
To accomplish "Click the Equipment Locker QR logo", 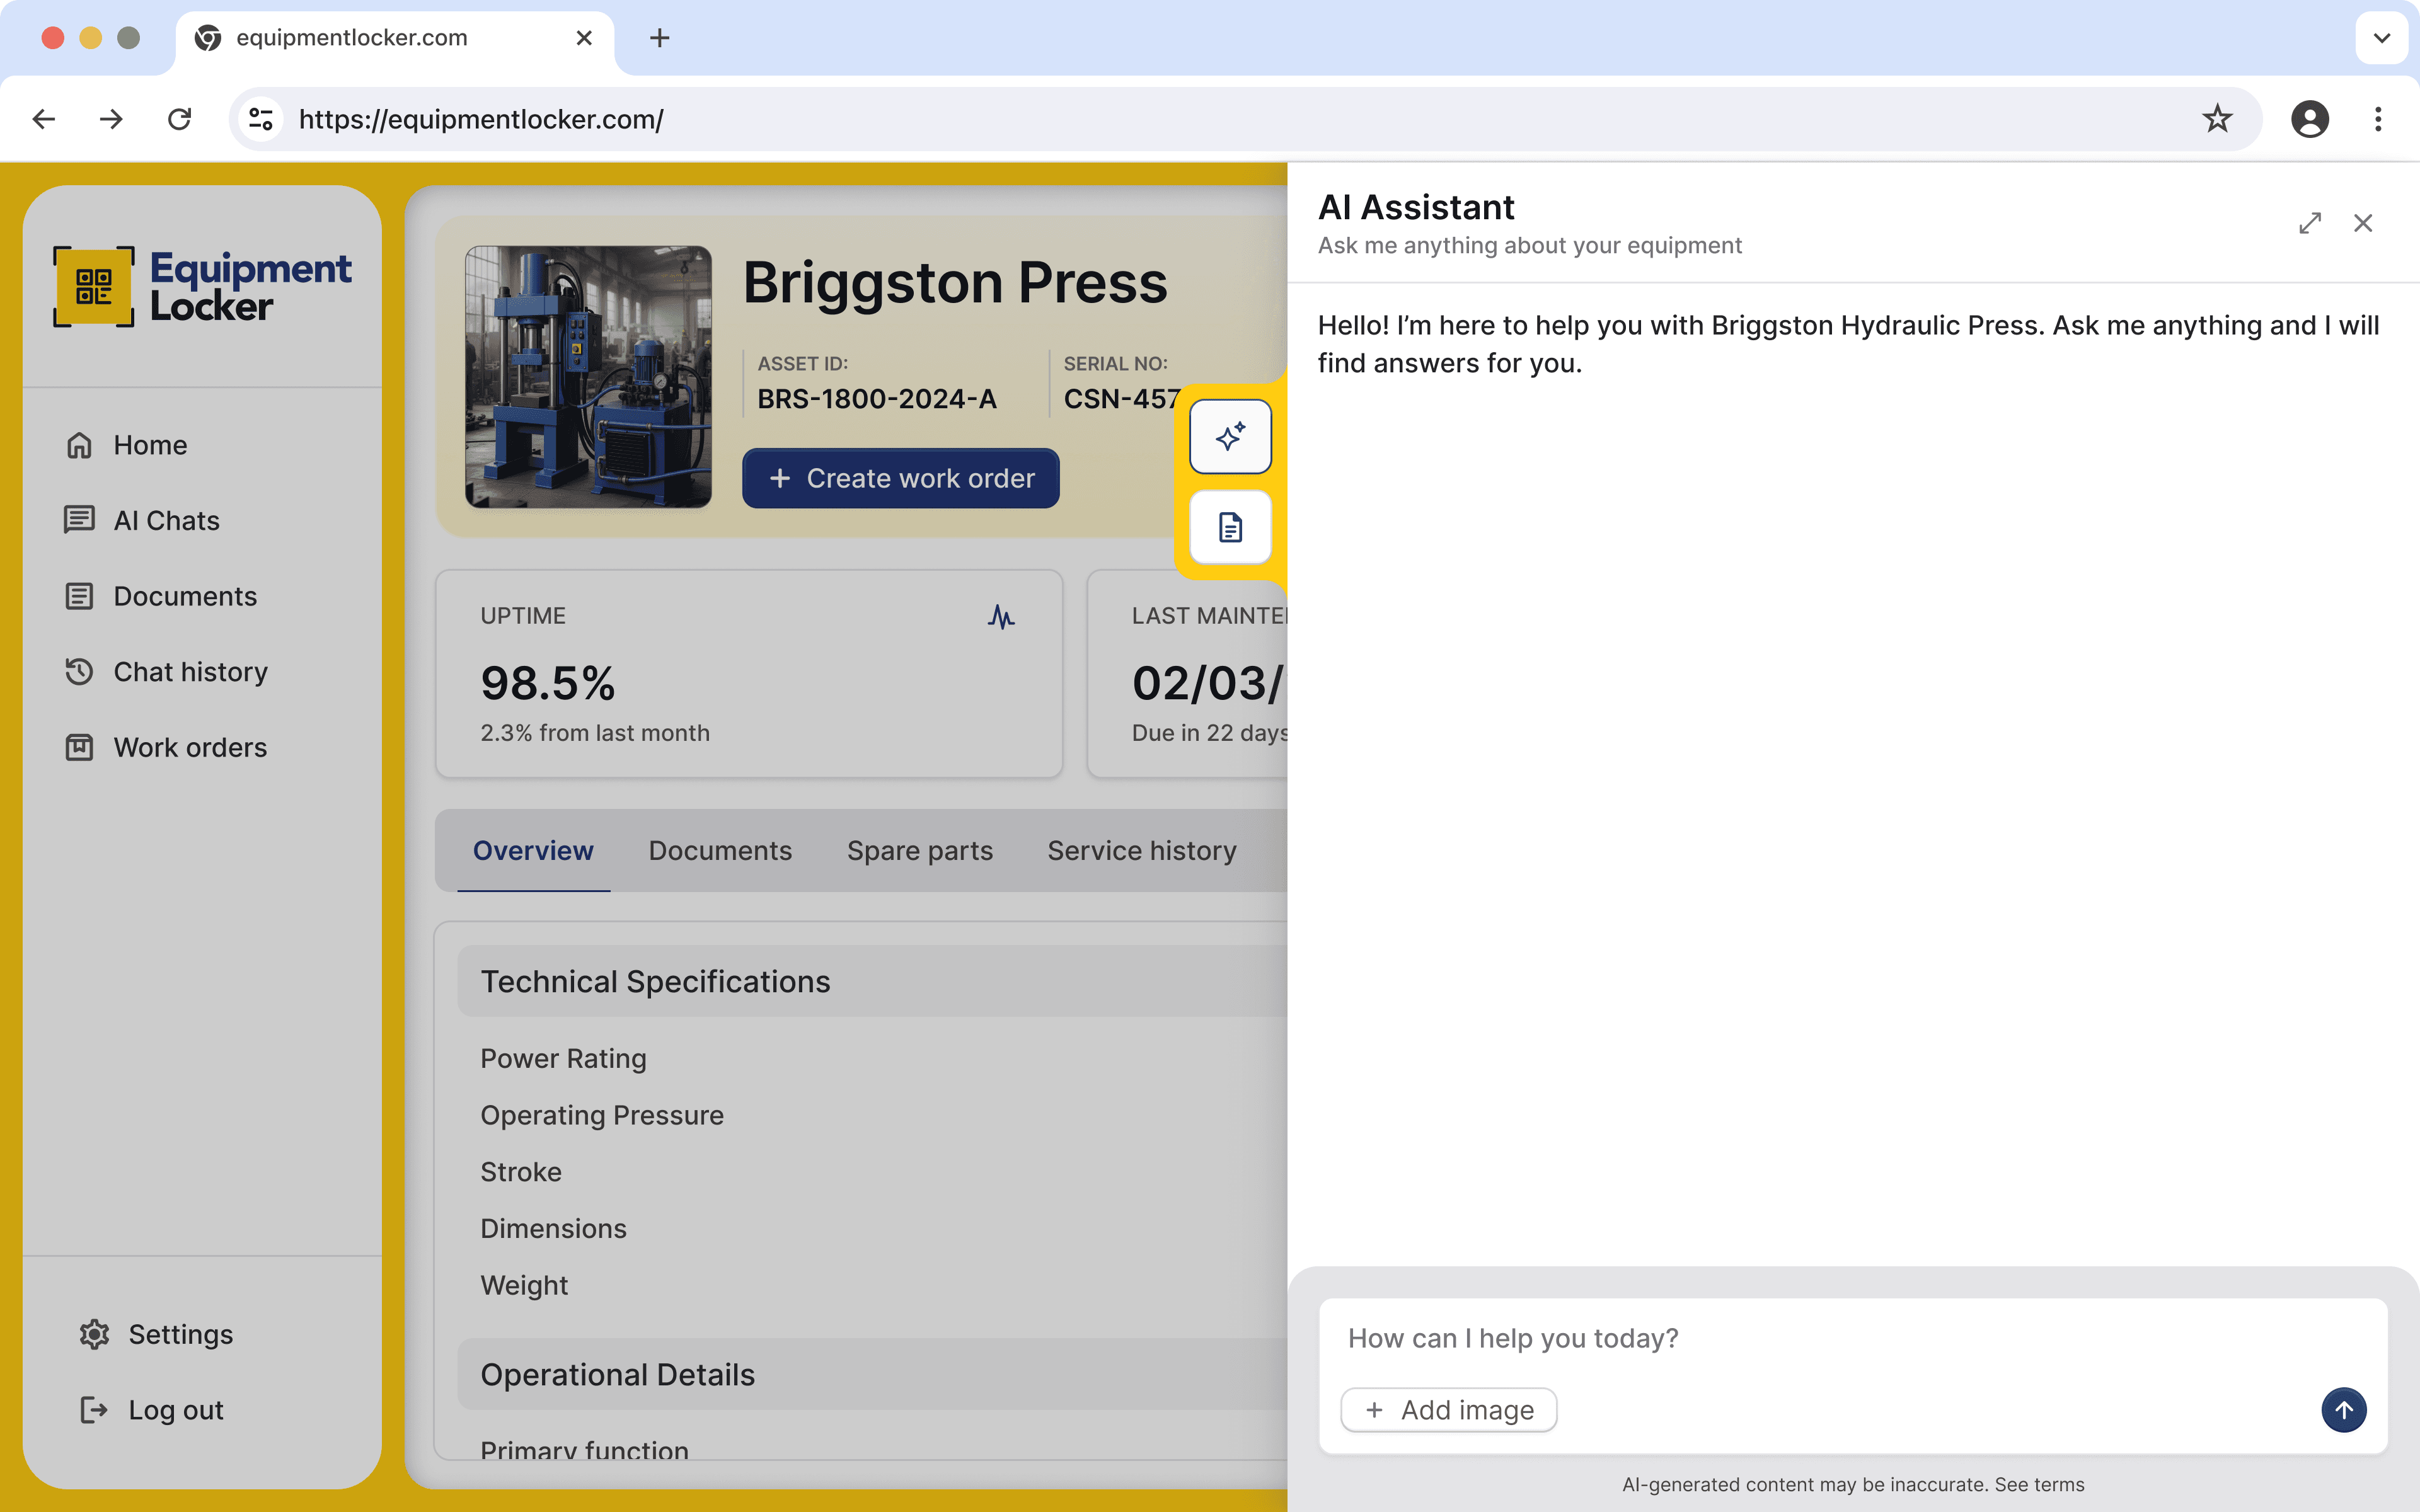I will pos(94,287).
